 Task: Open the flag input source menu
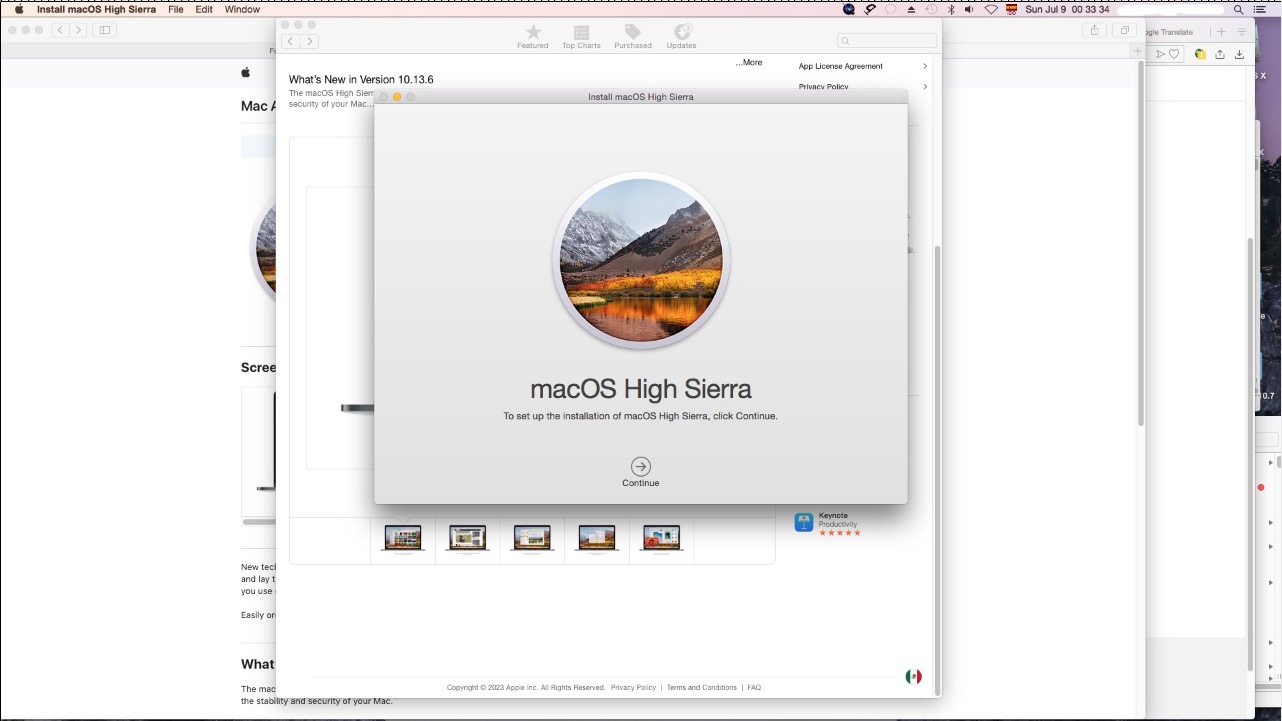(1012, 9)
